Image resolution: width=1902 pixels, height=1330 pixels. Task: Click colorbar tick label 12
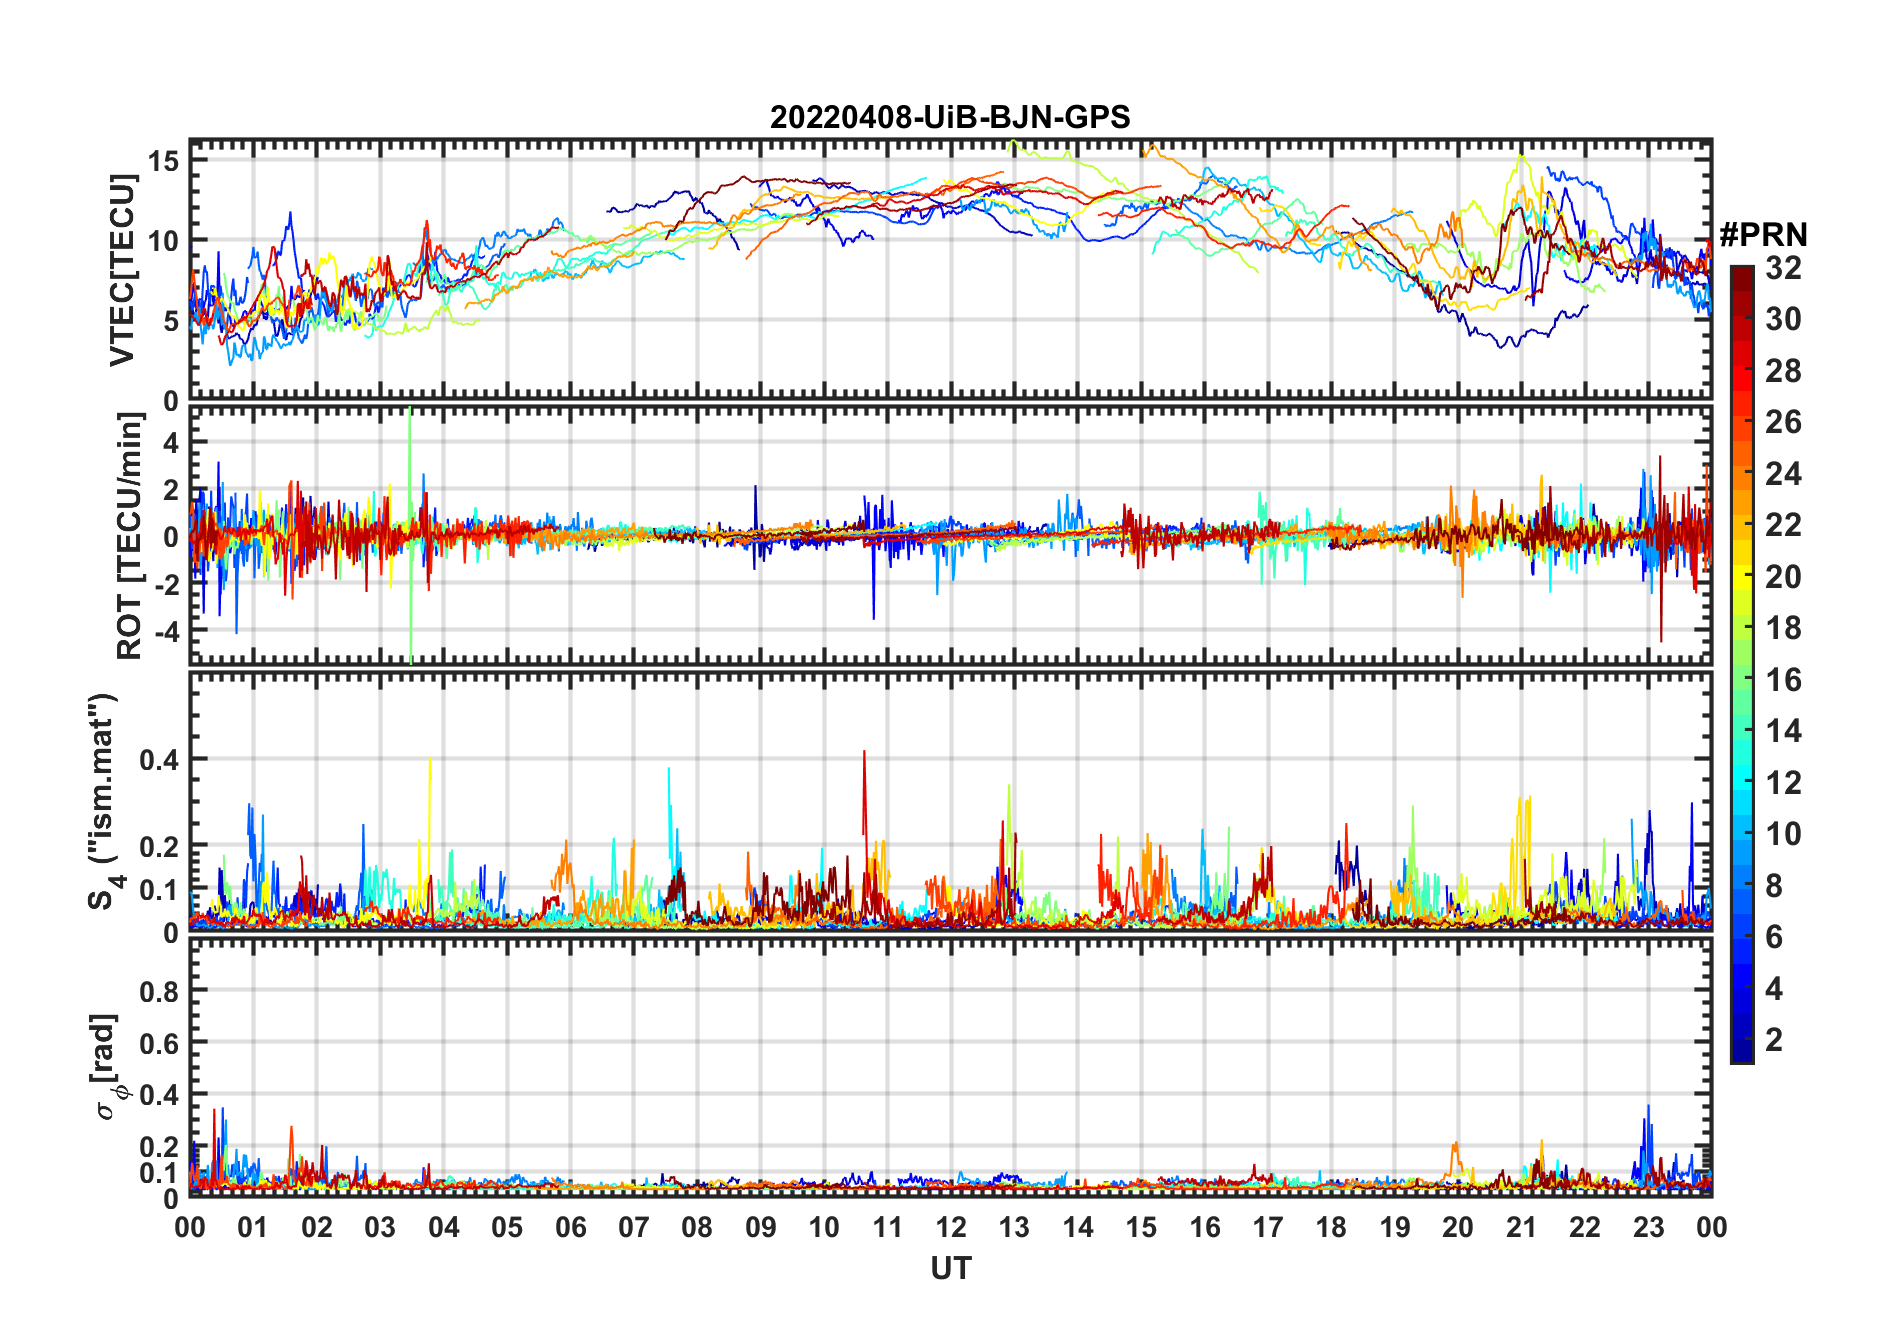coord(1783,783)
